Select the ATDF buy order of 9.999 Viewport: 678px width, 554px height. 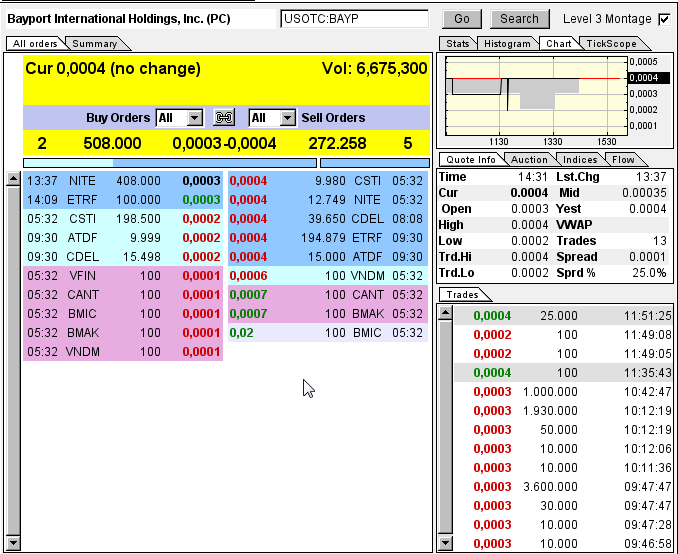coord(123,238)
